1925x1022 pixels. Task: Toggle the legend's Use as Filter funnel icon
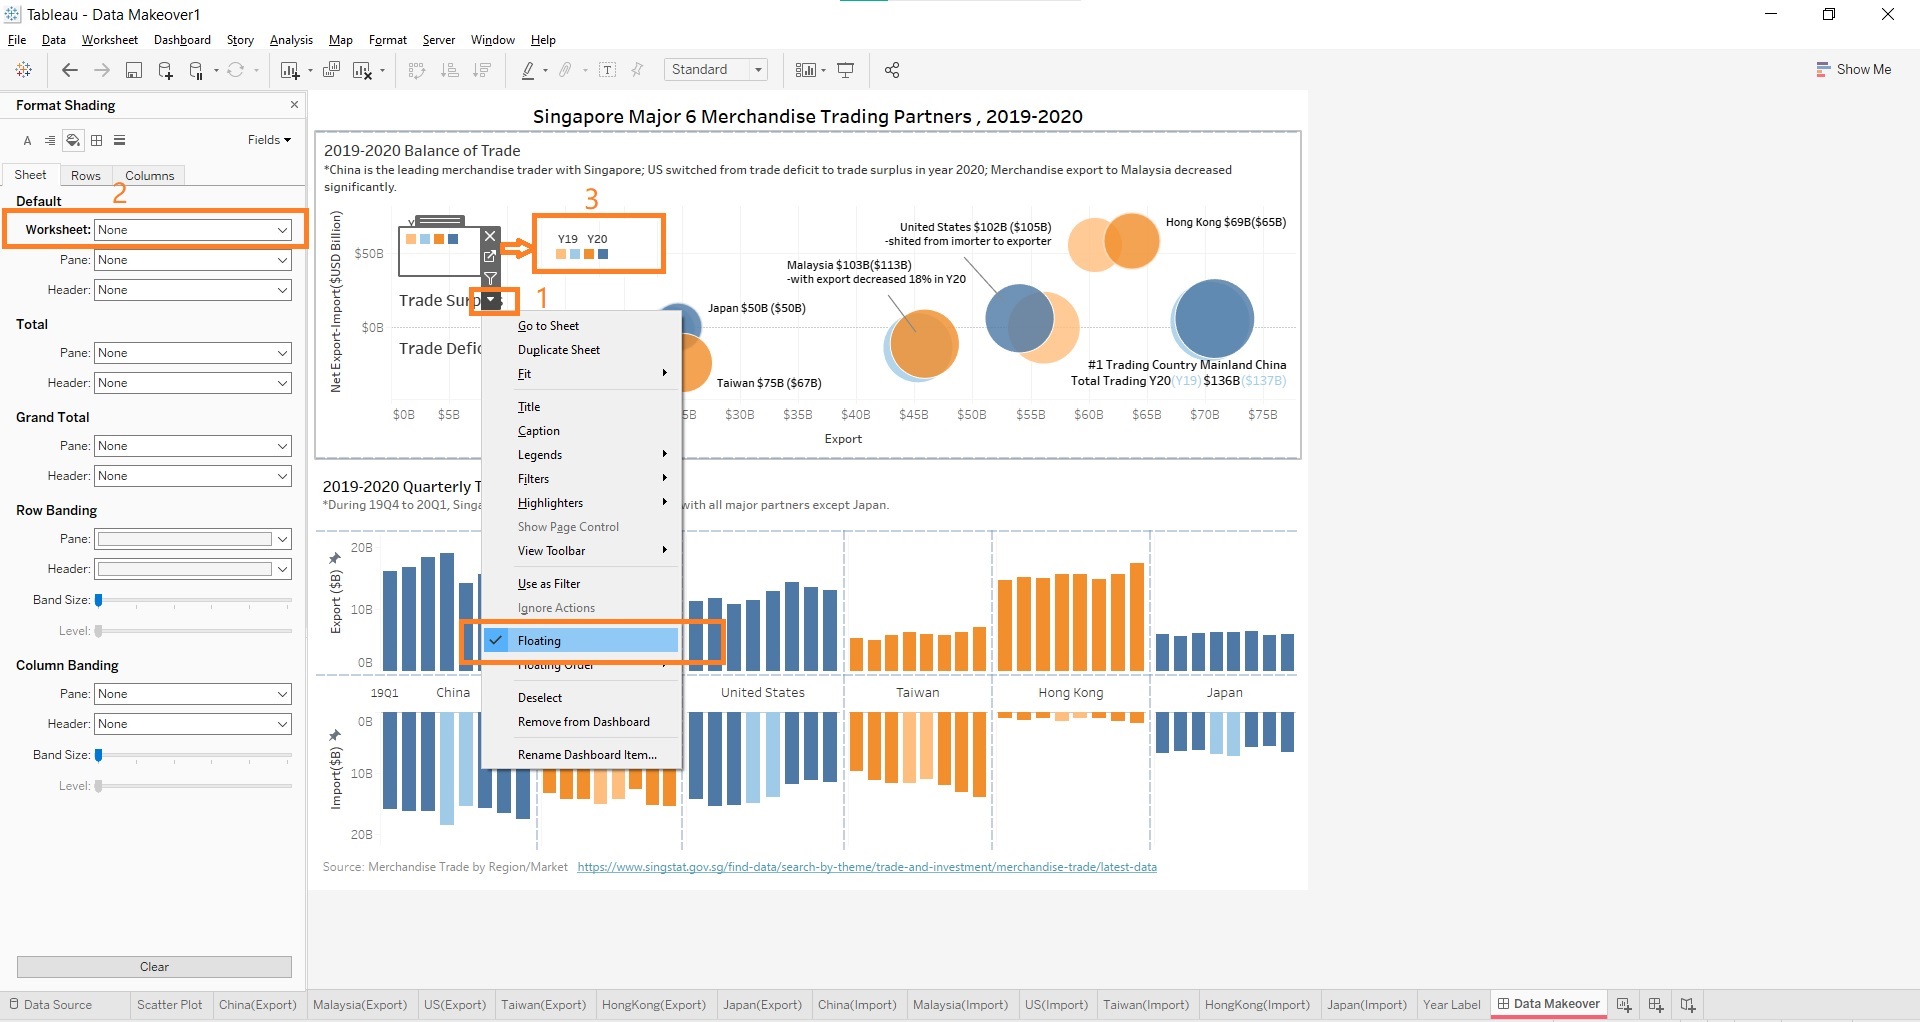pyautogui.click(x=490, y=278)
